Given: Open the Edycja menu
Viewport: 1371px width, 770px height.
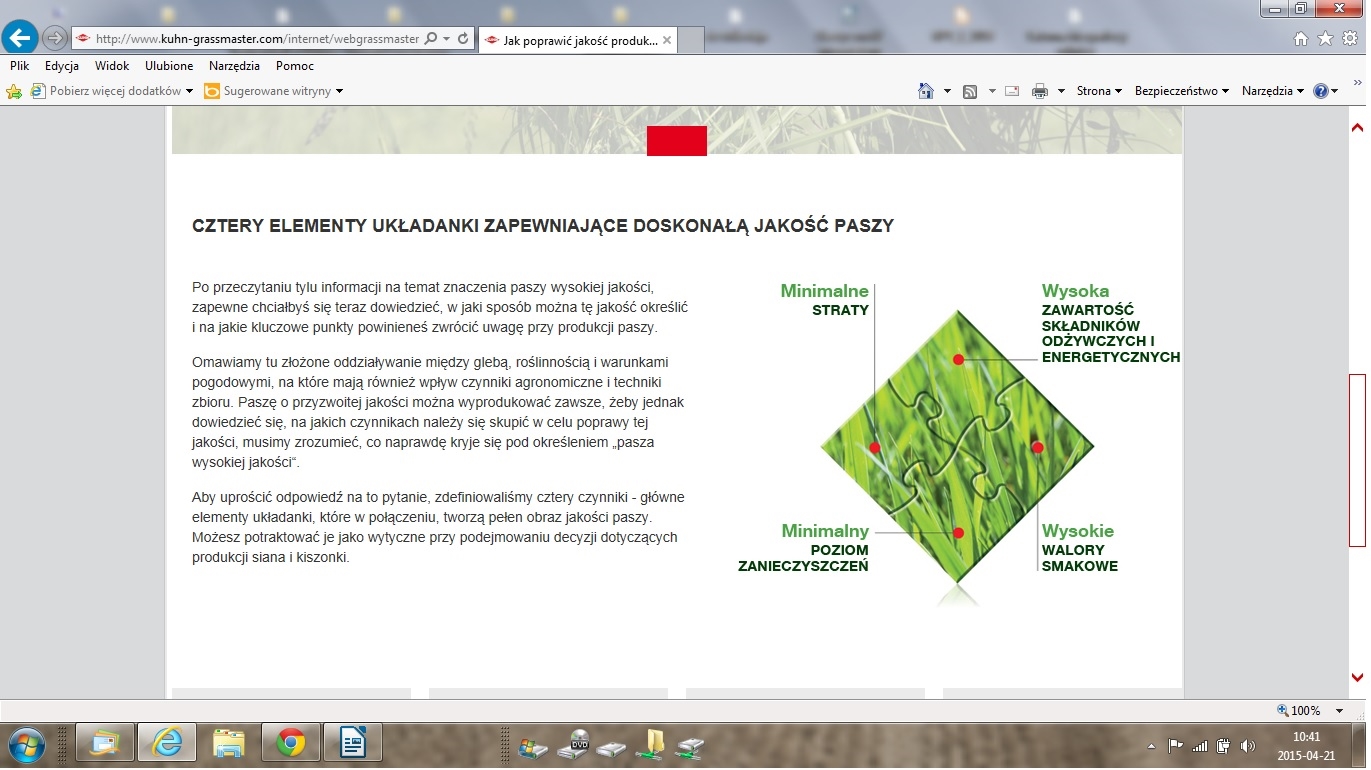Looking at the screenshot, I should tap(62, 66).
